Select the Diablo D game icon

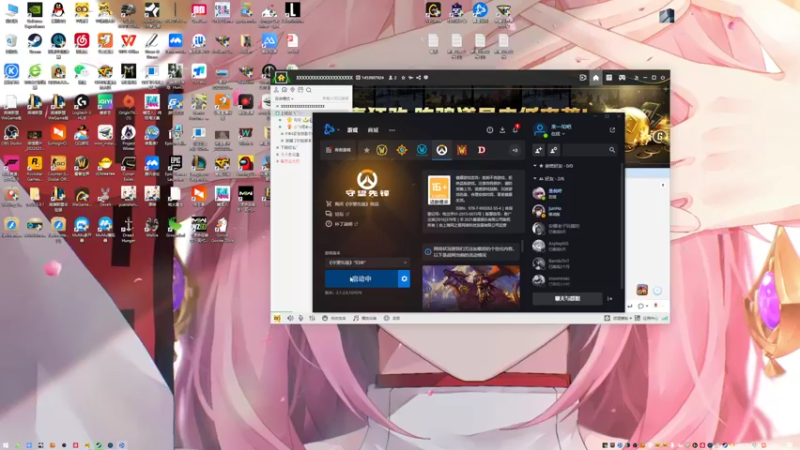click(x=482, y=150)
